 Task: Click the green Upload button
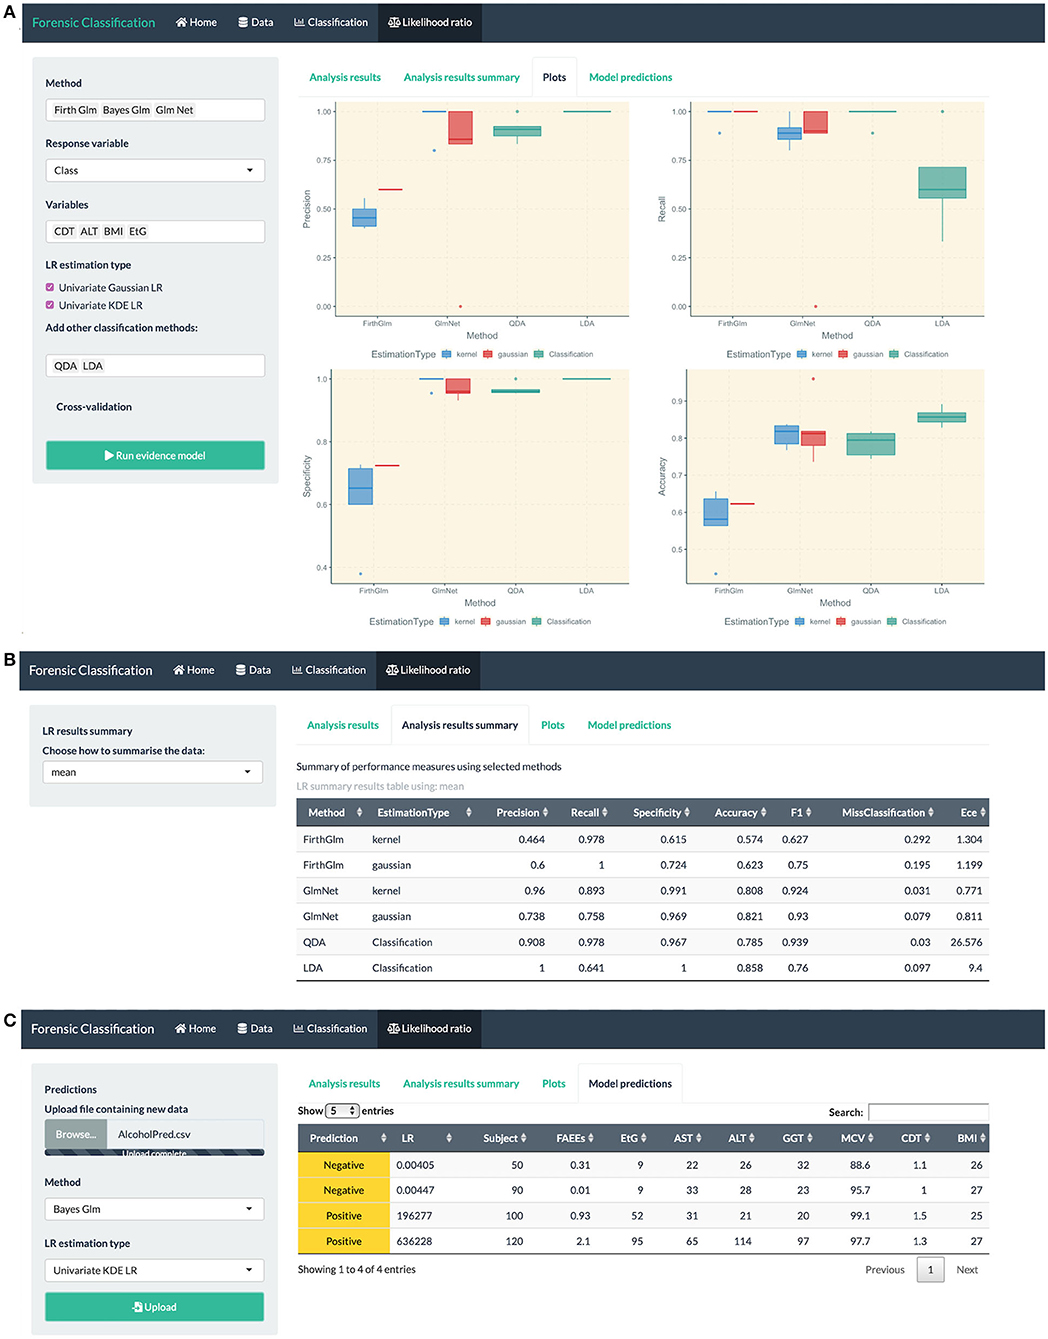pos(154,1307)
